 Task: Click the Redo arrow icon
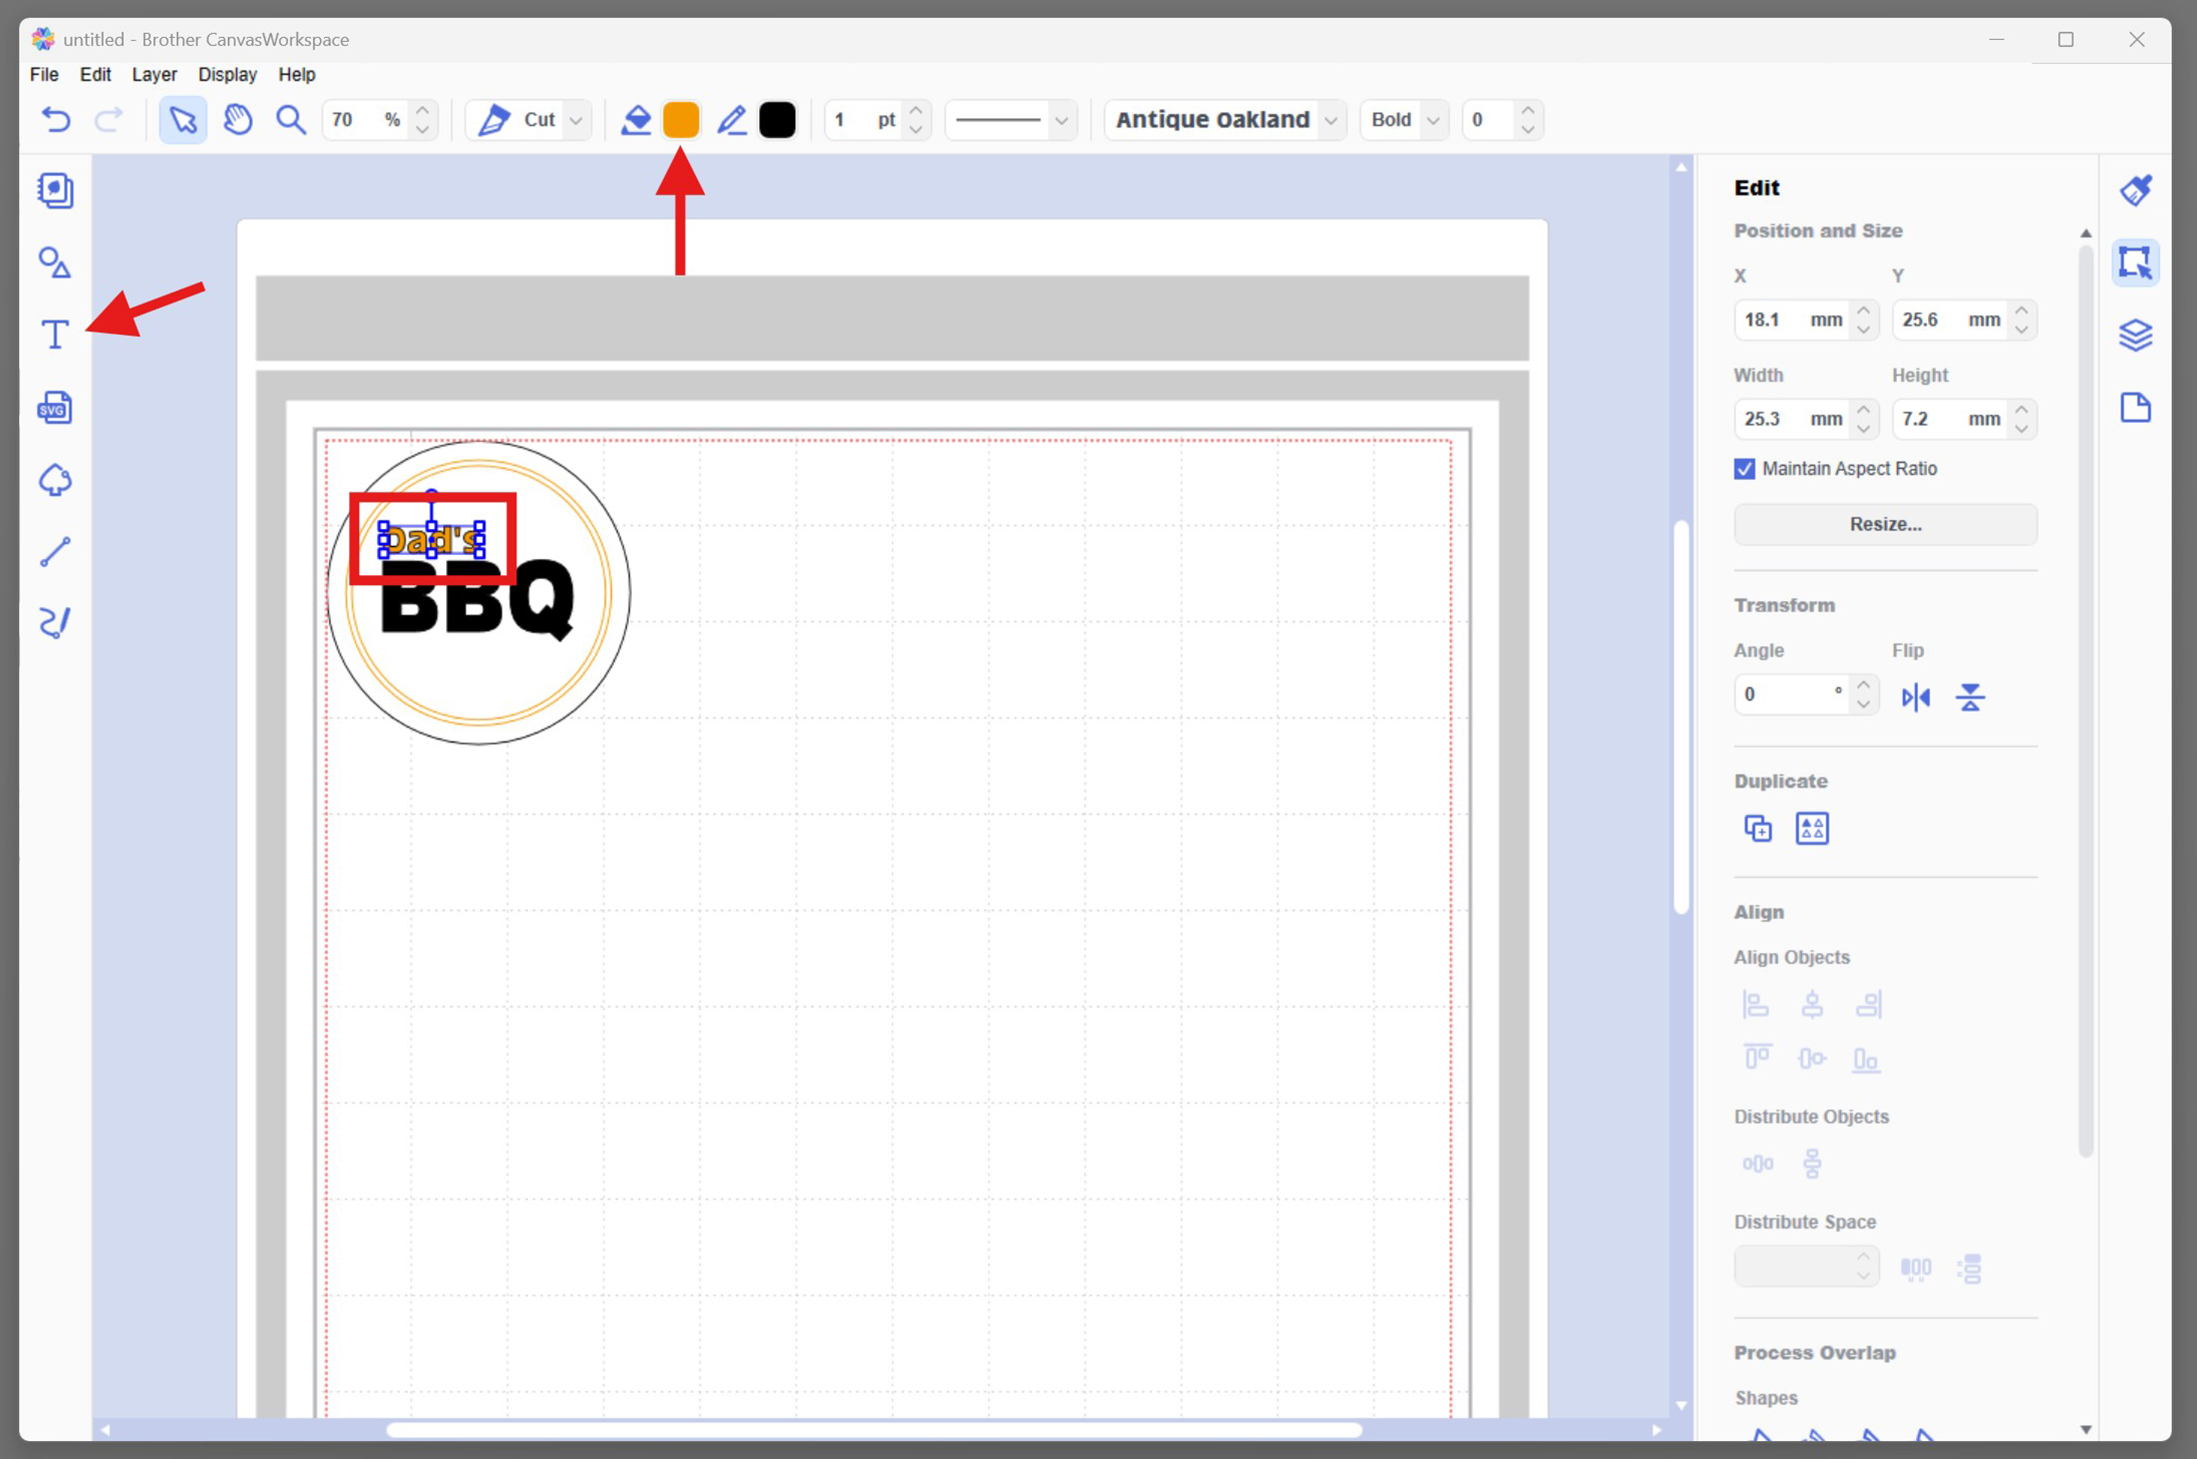108,120
